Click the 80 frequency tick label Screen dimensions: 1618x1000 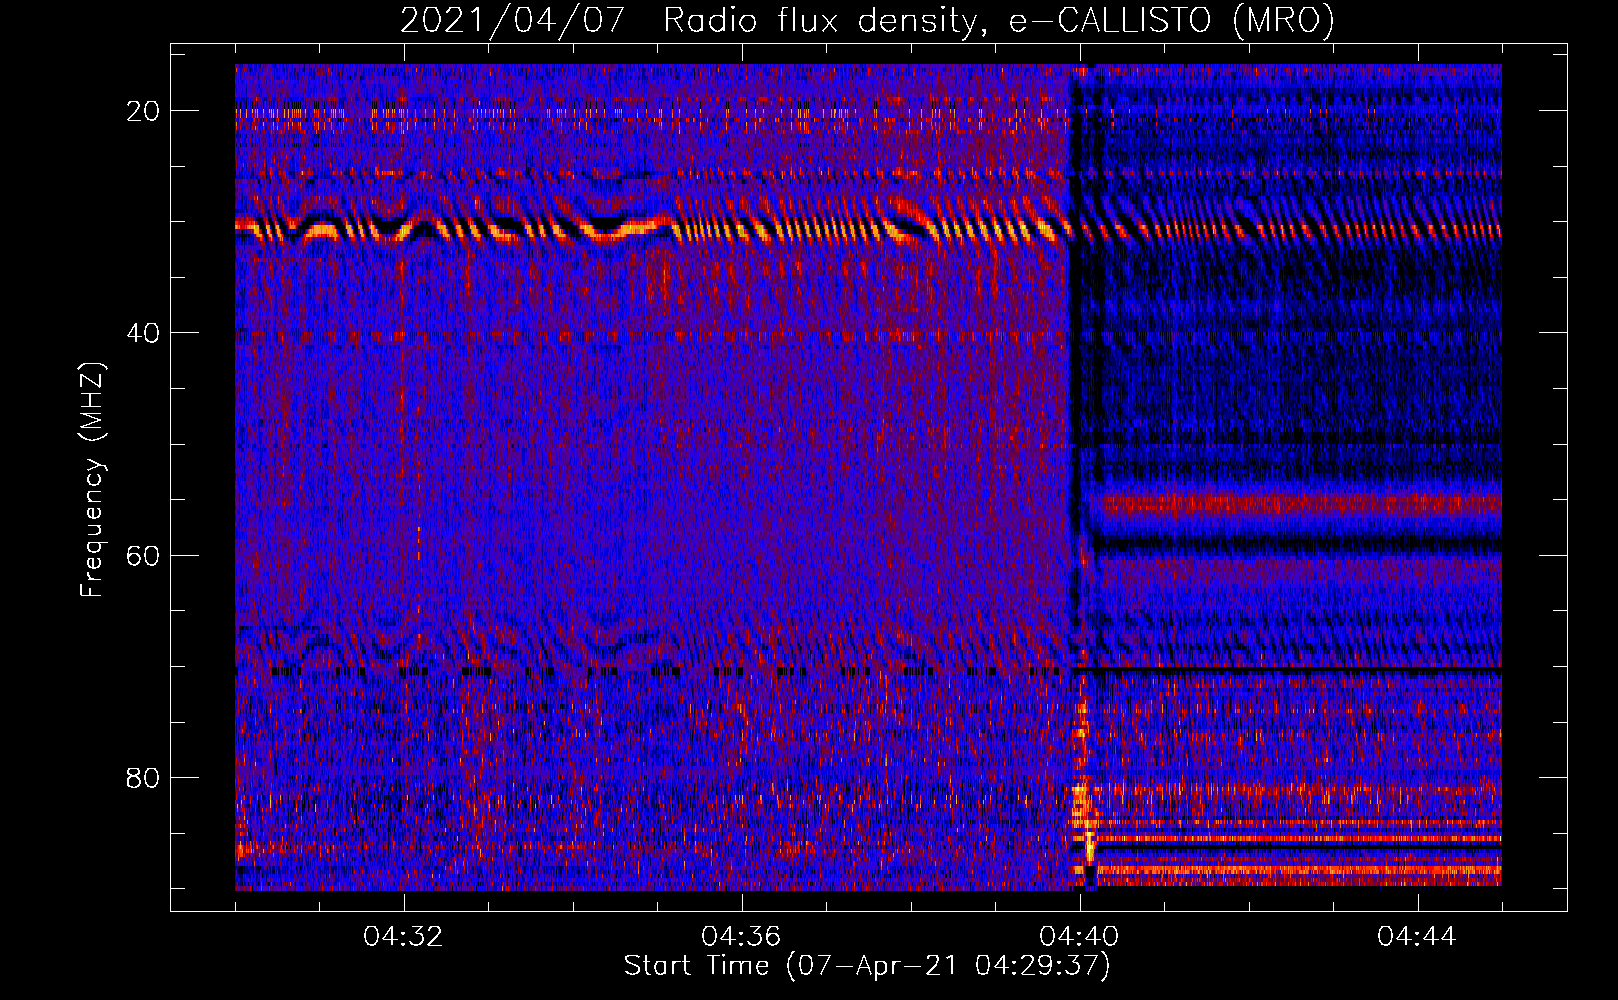tap(144, 777)
